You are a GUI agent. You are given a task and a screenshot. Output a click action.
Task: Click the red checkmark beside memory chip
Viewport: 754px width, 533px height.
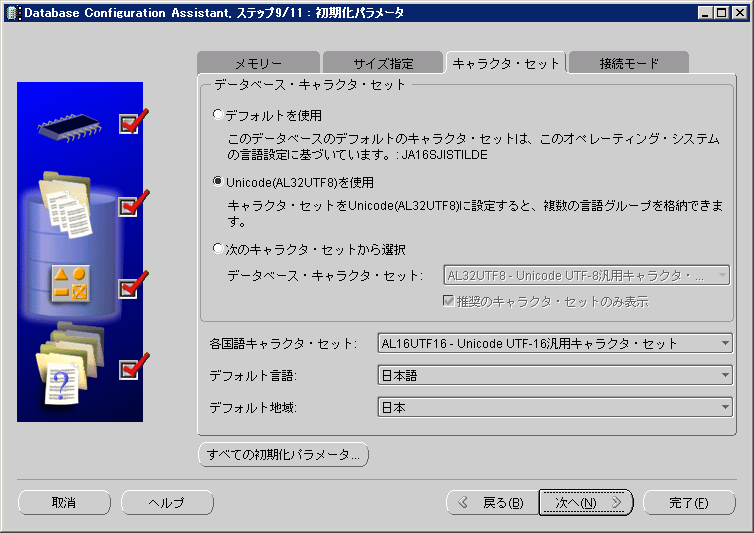[133, 121]
